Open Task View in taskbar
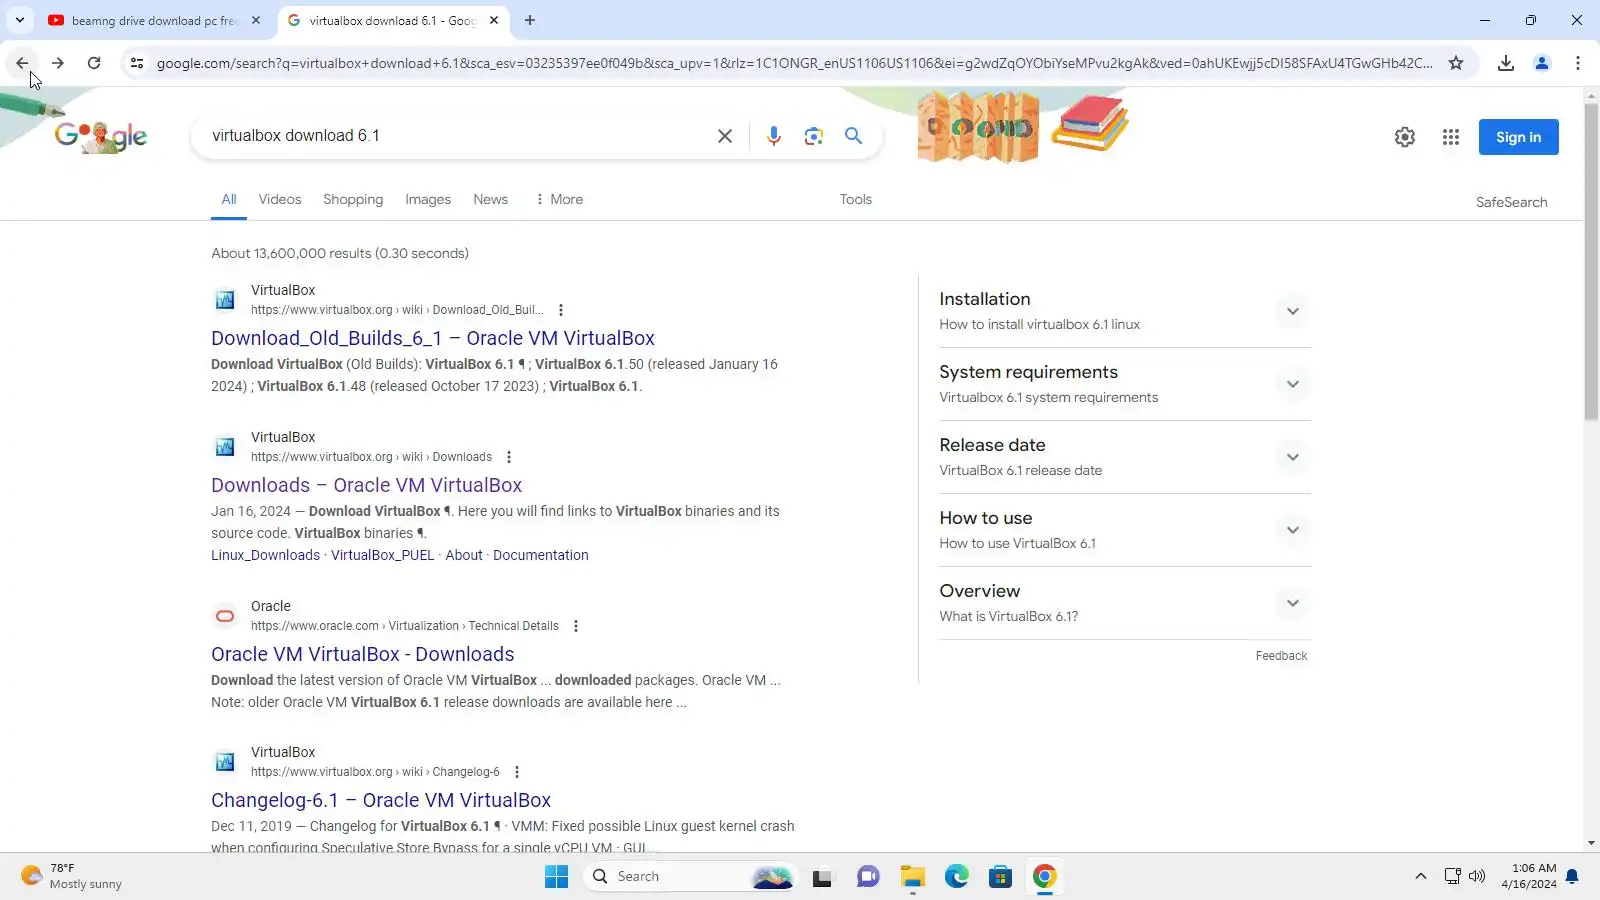1600x900 pixels. click(x=822, y=877)
